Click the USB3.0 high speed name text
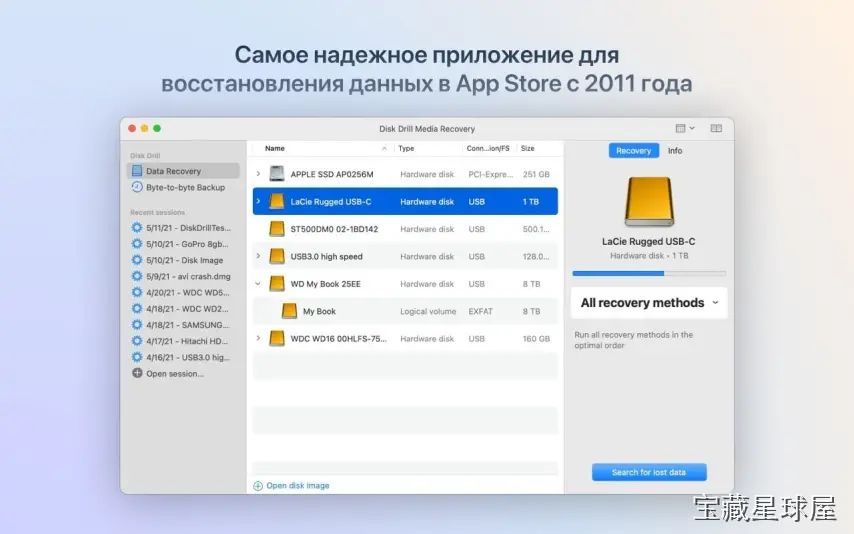The width and height of the screenshot is (854, 534). [x=326, y=256]
